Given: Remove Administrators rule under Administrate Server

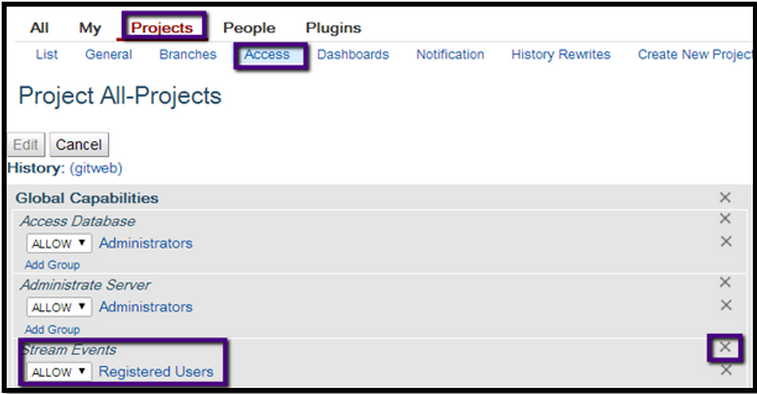Looking at the screenshot, I should click(726, 305).
